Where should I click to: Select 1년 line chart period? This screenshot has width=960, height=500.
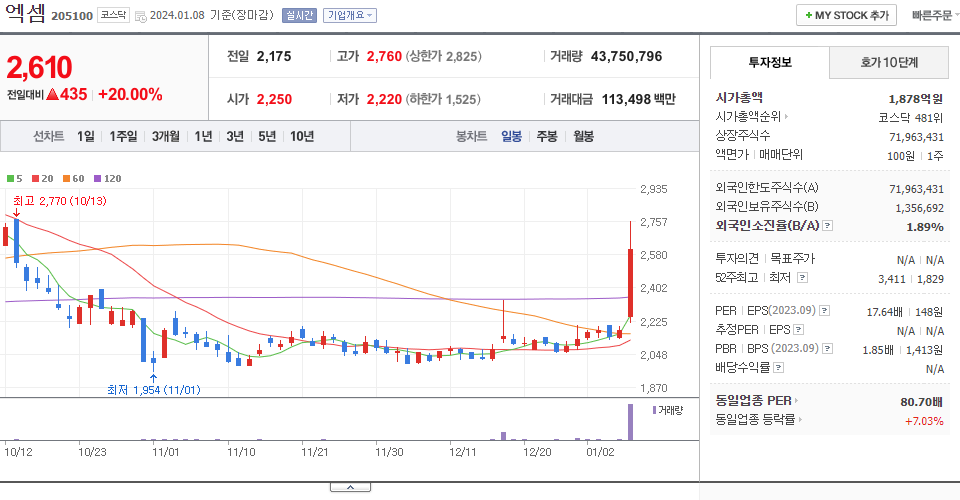203,136
